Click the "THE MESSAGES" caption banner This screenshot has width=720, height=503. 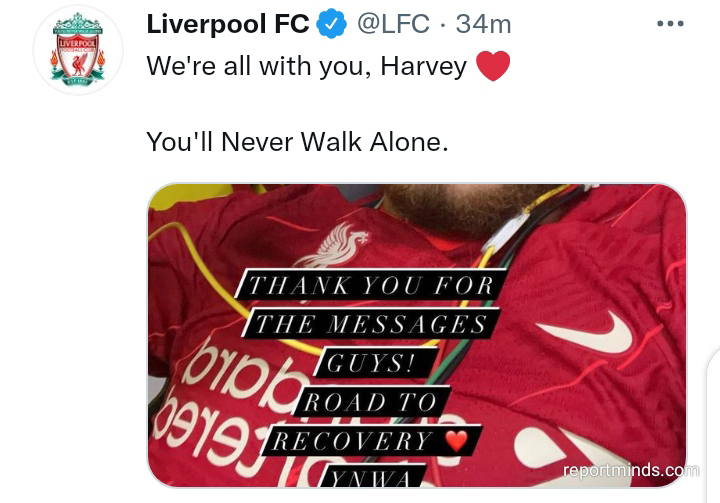[371, 324]
